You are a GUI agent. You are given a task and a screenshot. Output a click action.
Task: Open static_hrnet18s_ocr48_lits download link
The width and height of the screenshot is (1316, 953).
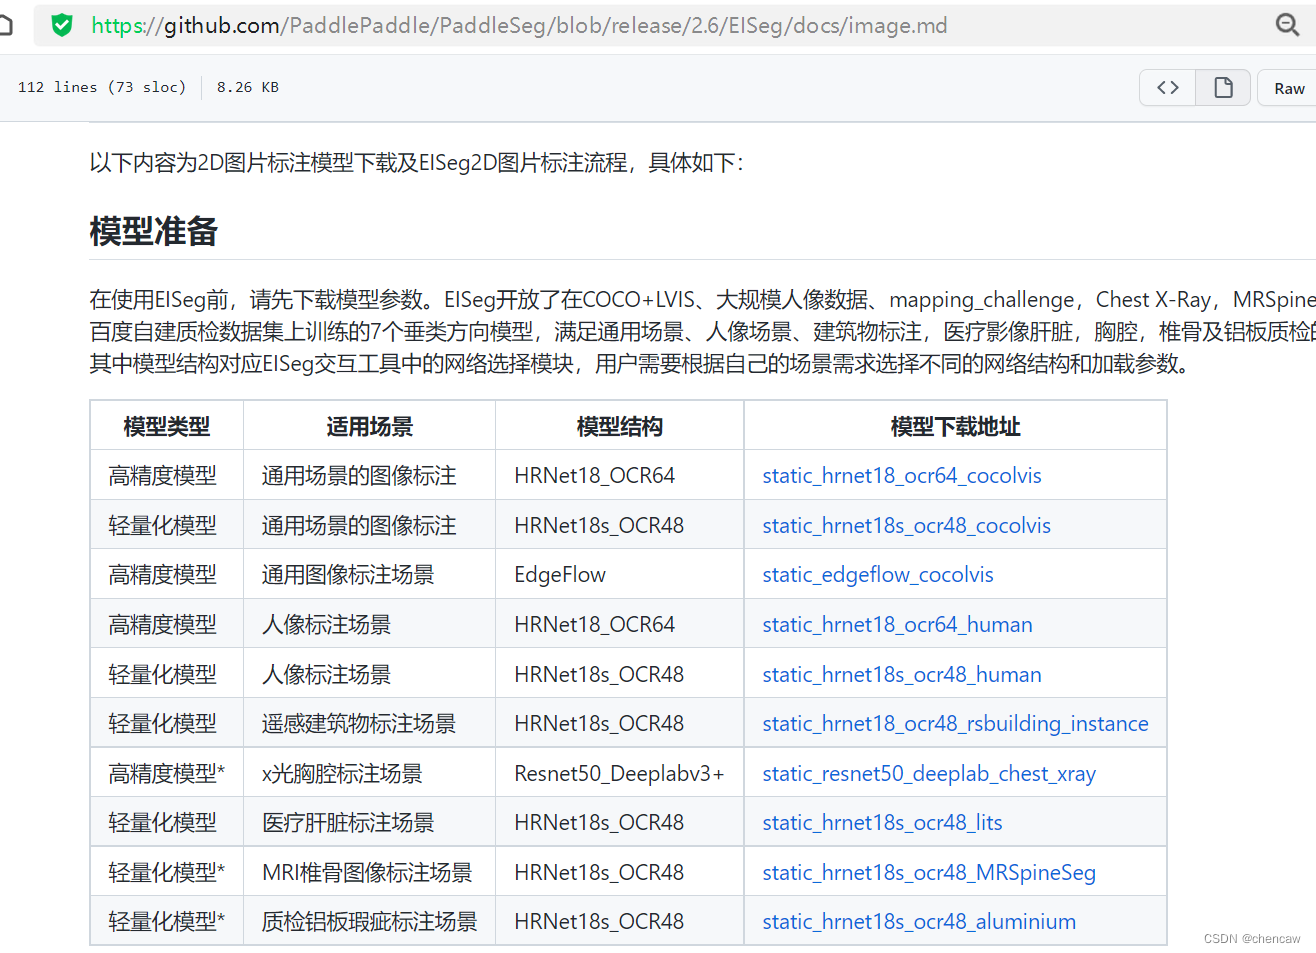click(x=882, y=823)
